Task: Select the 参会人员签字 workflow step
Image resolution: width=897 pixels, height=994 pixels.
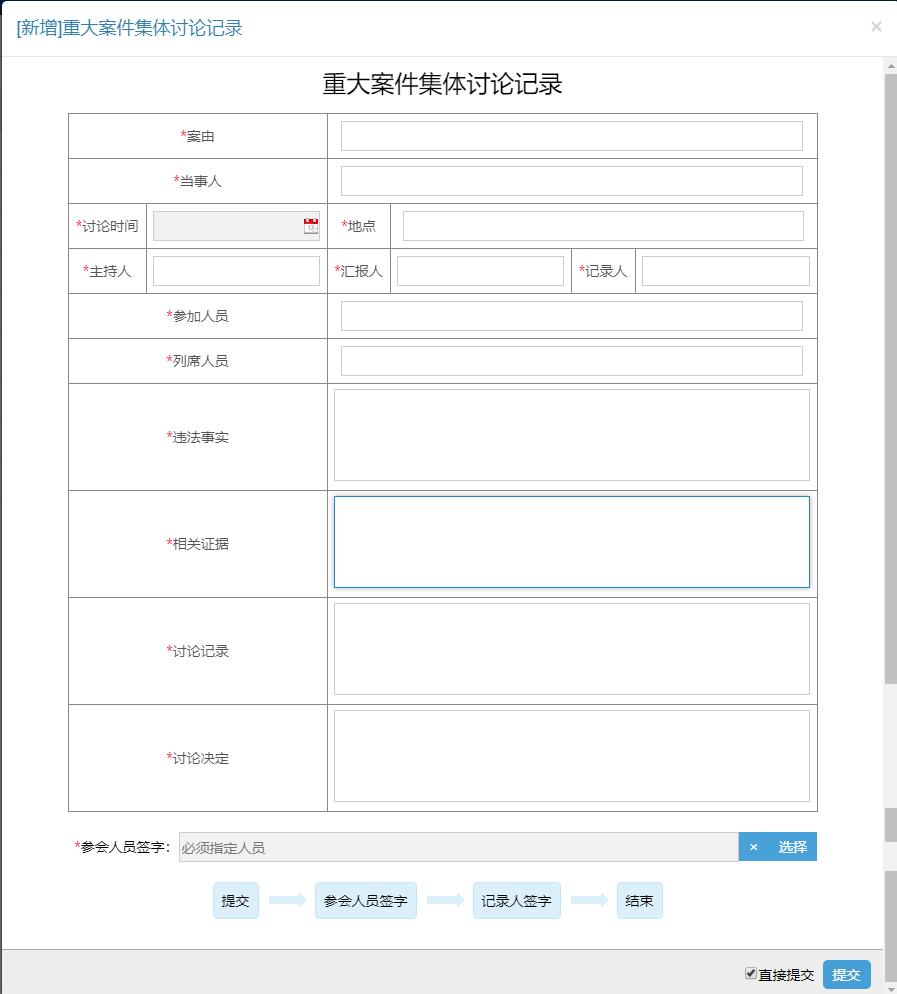Action: (366, 900)
